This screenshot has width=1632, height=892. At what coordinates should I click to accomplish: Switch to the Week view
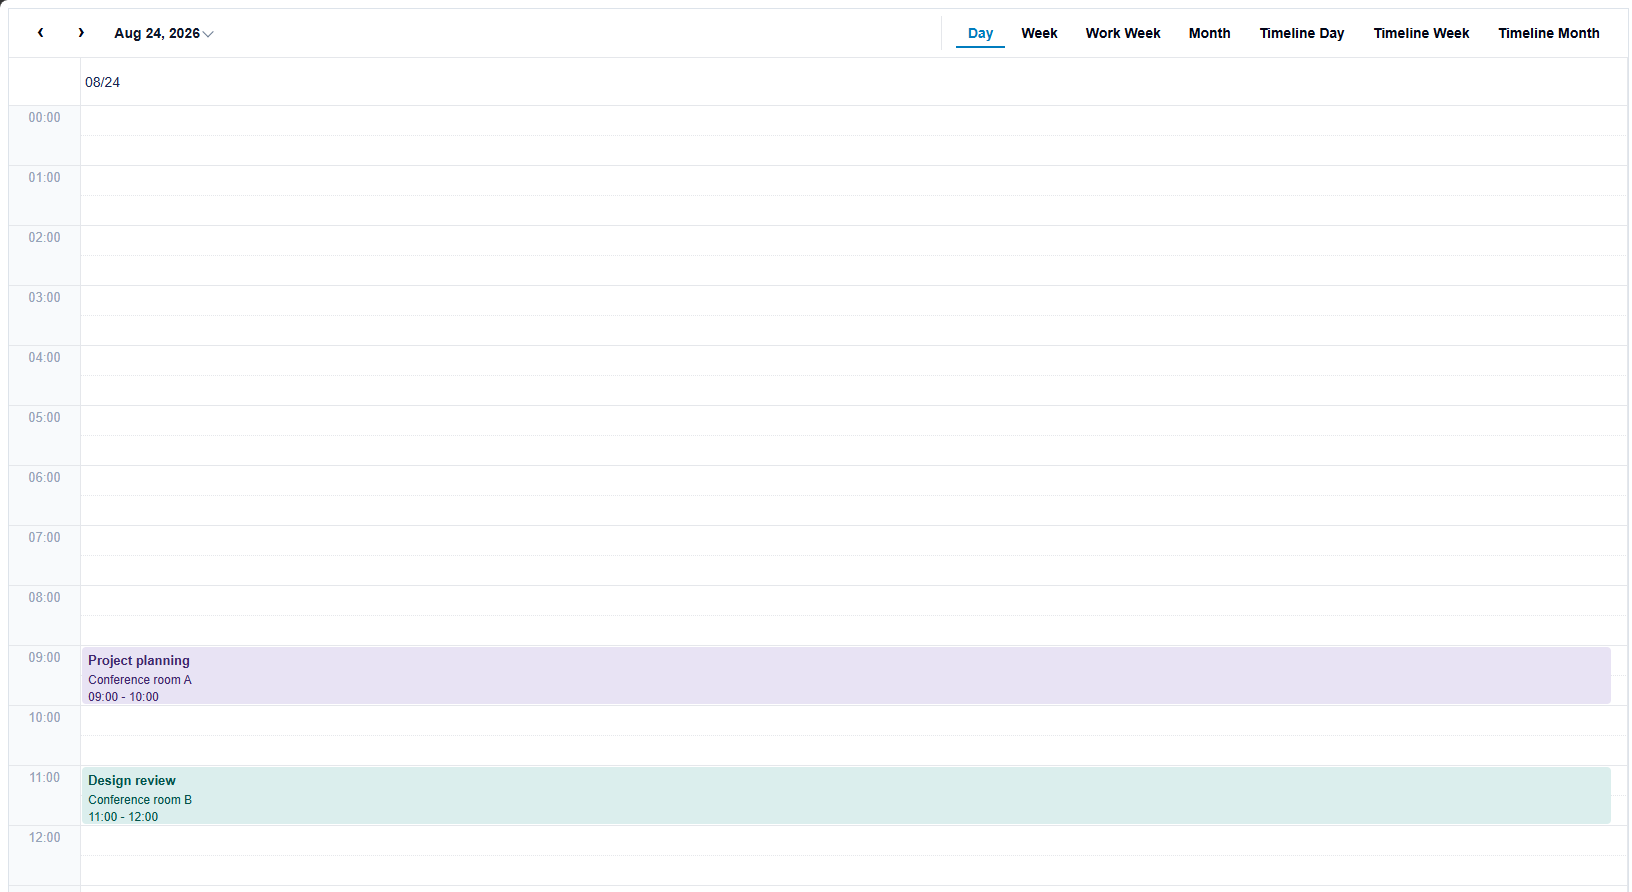click(x=1039, y=33)
